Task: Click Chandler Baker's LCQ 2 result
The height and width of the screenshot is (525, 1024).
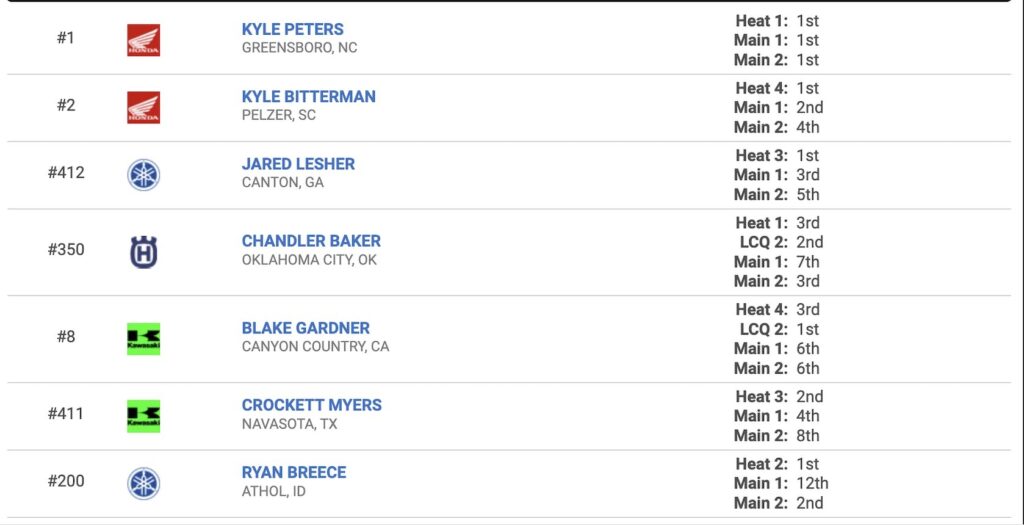Action: point(781,242)
